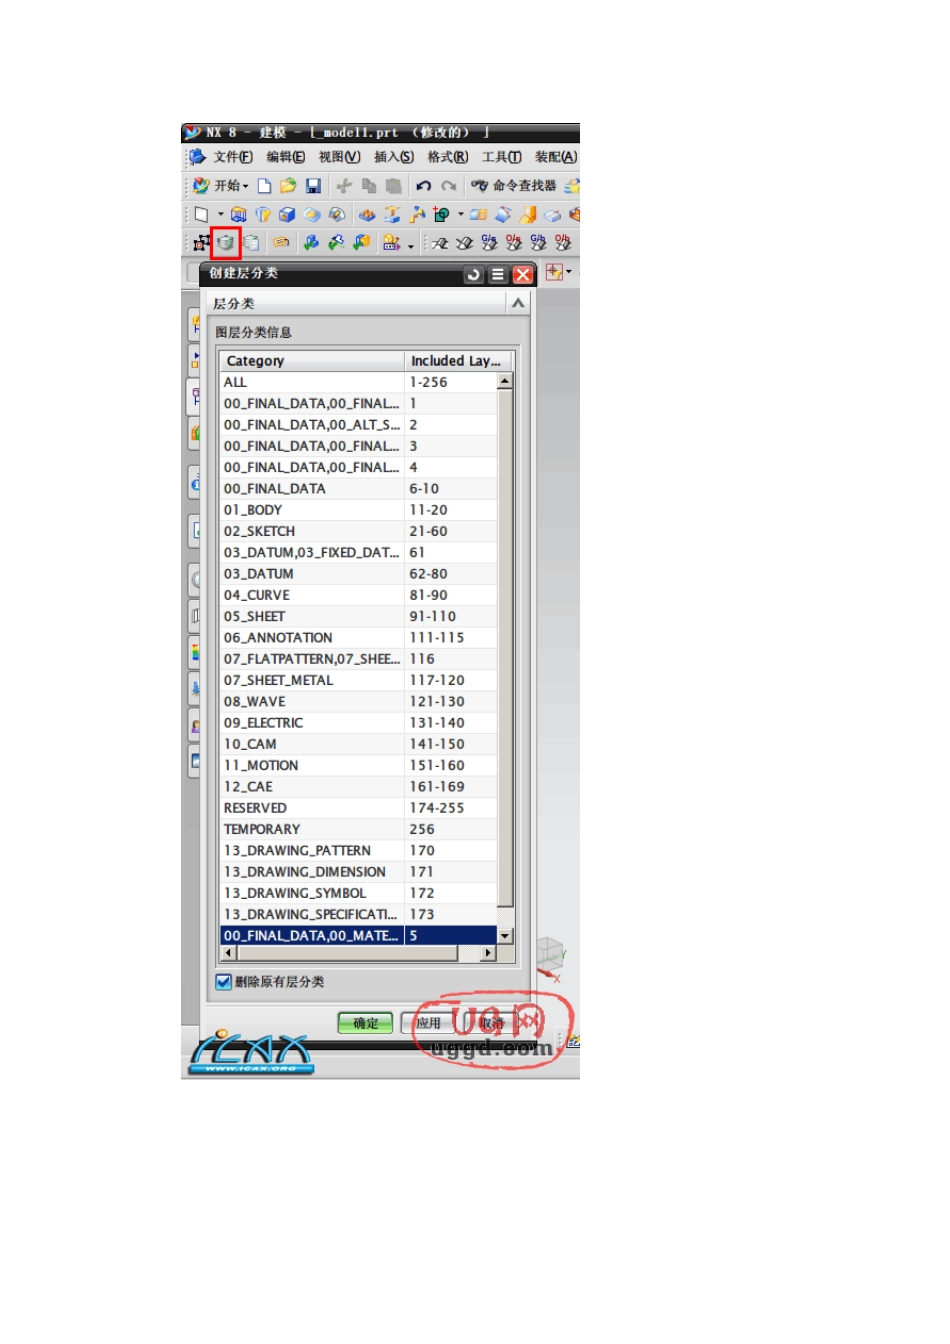
Task: Click the Open file folder icon
Action: (288, 186)
